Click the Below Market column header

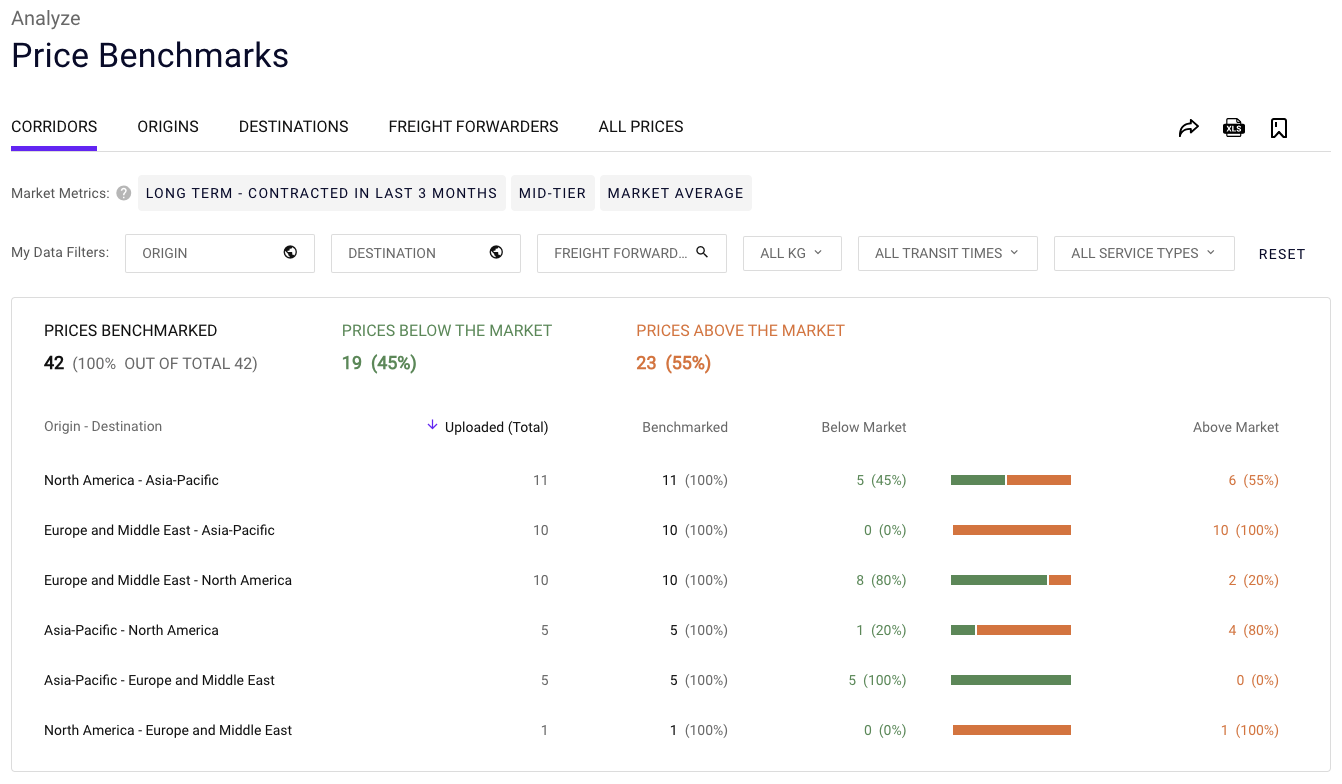pos(864,427)
